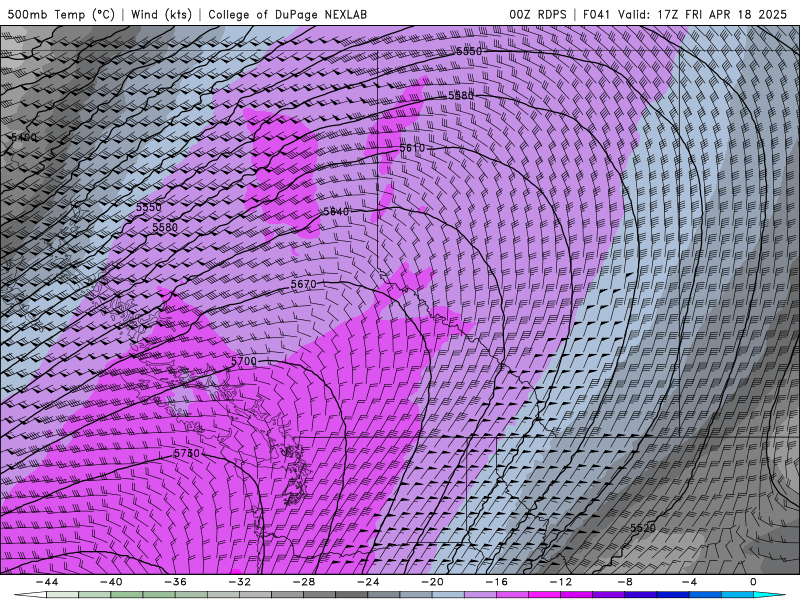Click the 0 colorbar tick label

[x=754, y=582]
